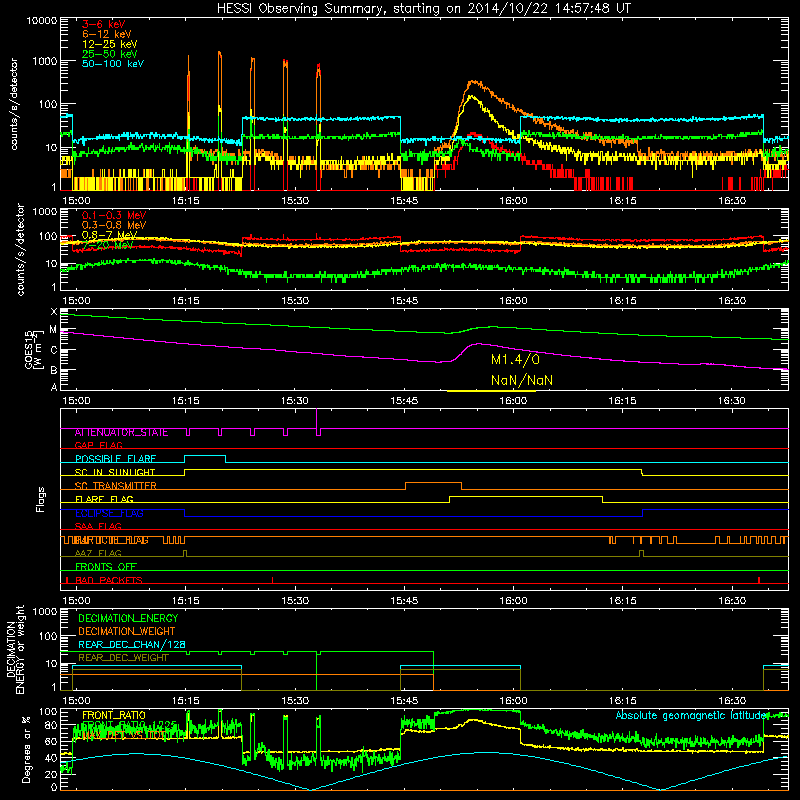Click the 0.8-7 MeV legend label

(109, 235)
